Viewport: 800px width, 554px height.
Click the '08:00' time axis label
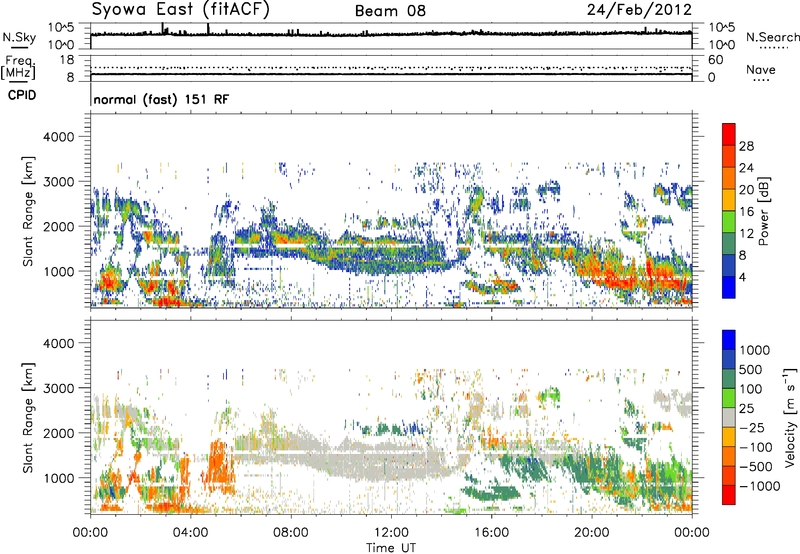tap(291, 533)
